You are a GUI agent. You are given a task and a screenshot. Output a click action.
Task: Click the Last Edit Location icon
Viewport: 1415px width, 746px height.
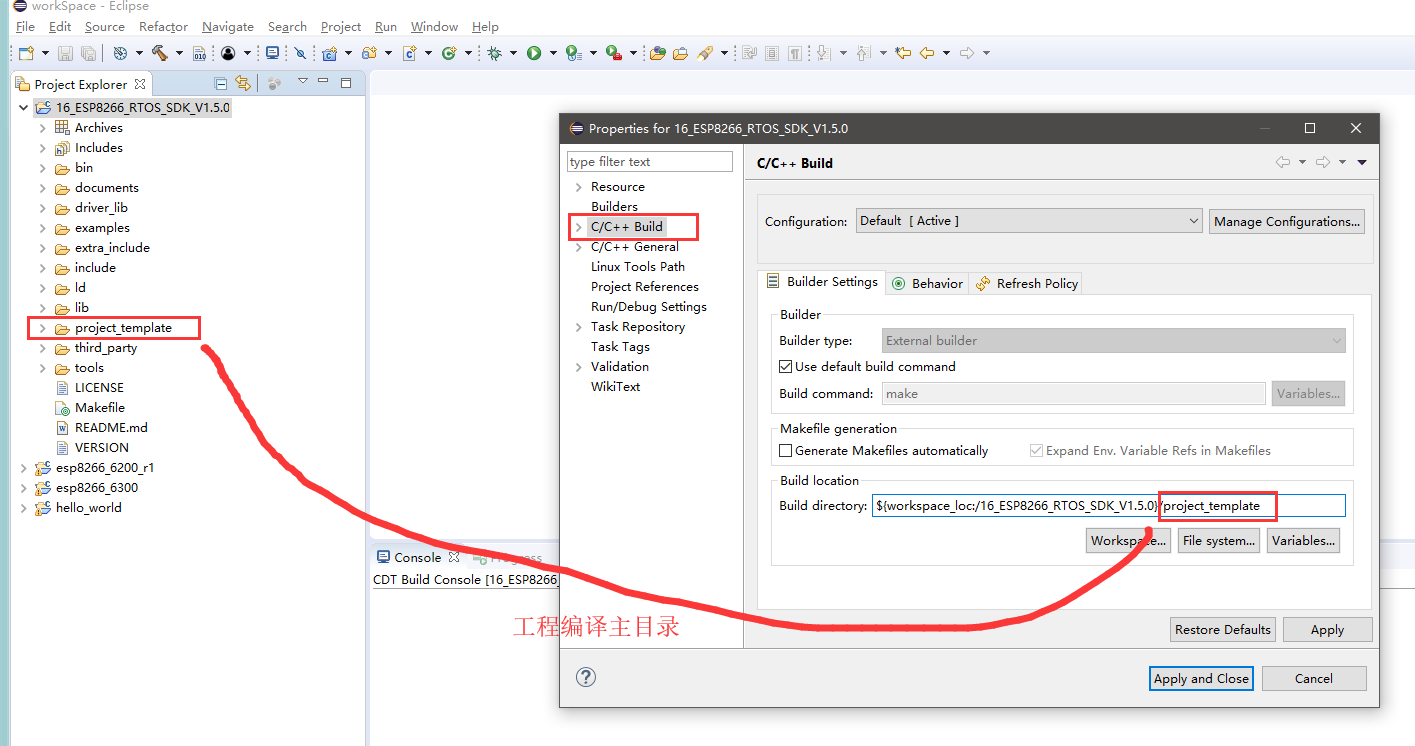[903, 53]
